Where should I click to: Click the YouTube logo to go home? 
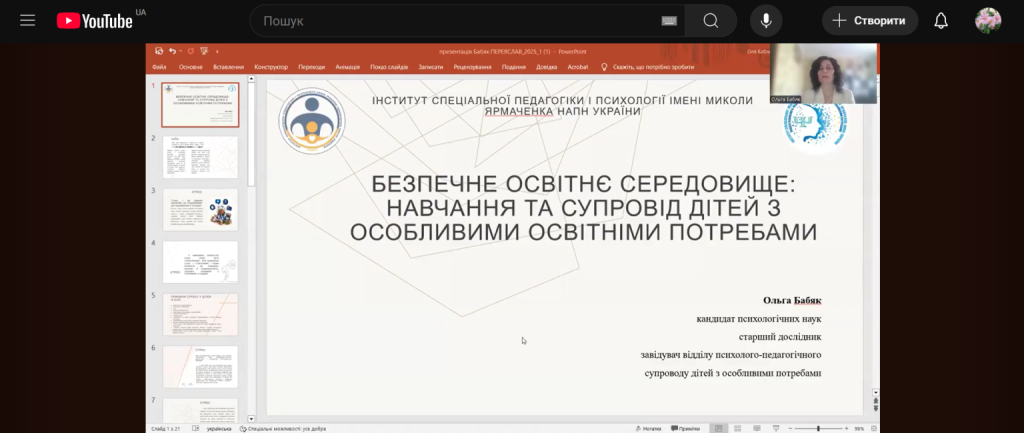pyautogui.click(x=95, y=21)
